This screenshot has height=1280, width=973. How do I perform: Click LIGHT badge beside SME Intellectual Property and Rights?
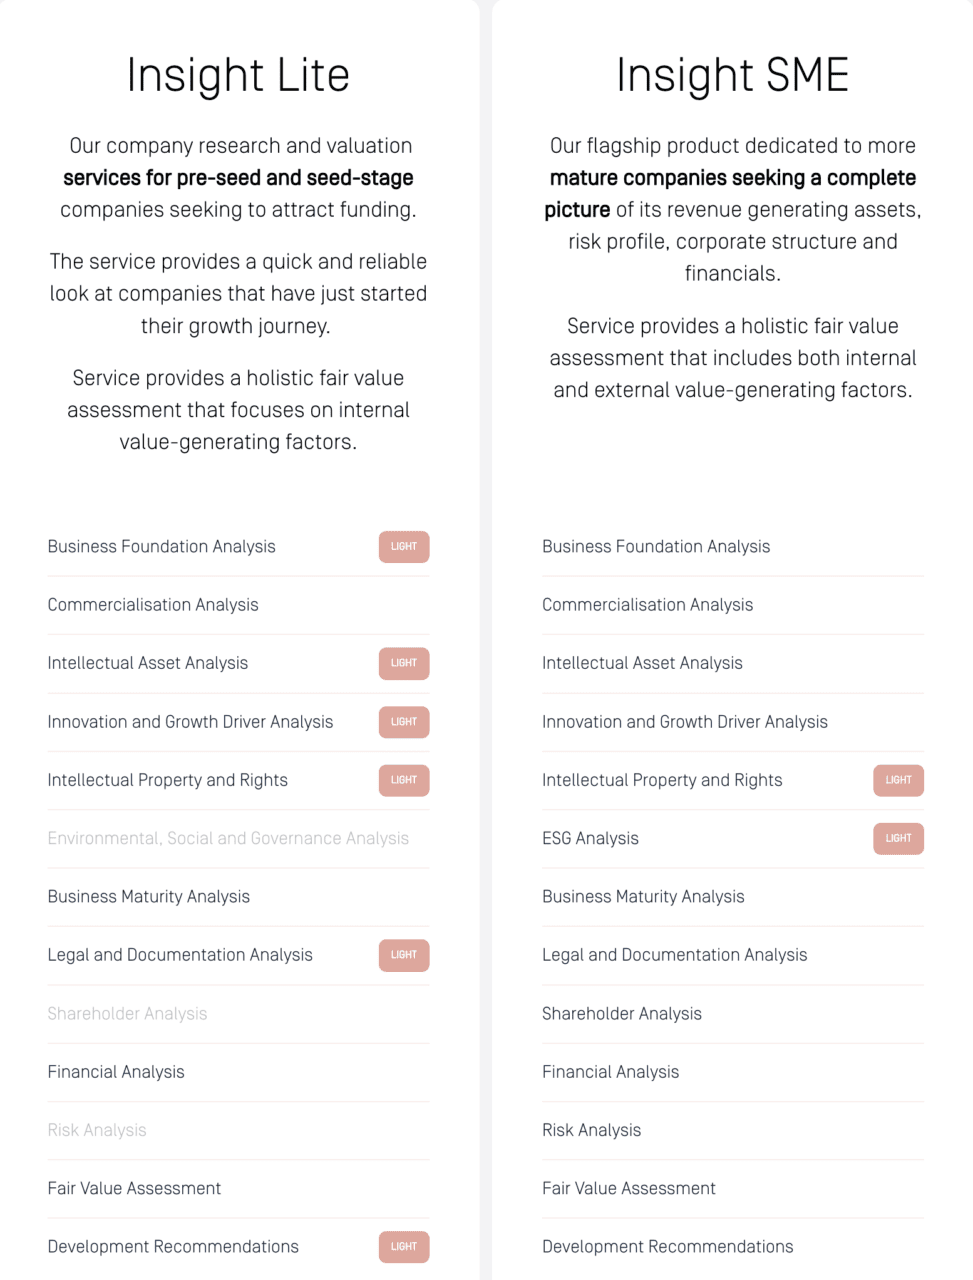point(898,780)
